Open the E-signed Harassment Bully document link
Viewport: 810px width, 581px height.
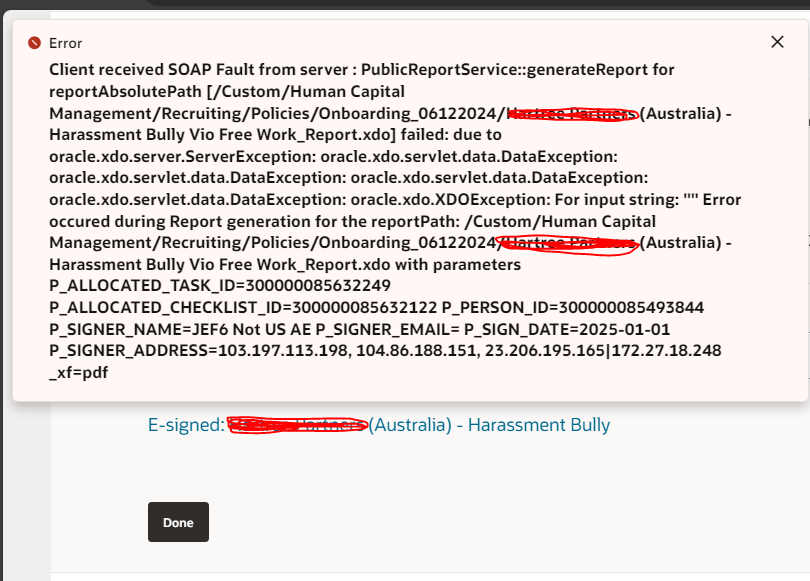click(380, 425)
